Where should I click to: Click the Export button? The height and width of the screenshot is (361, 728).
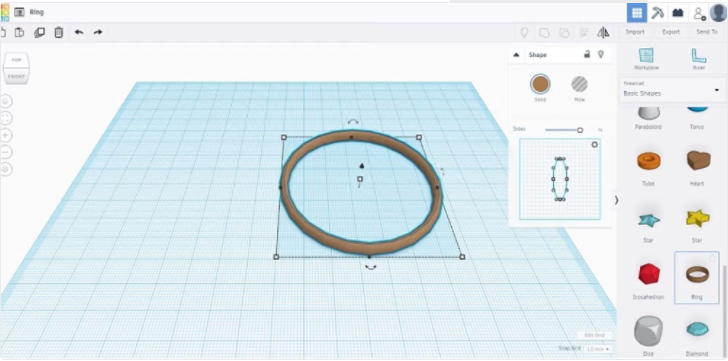[x=671, y=32]
